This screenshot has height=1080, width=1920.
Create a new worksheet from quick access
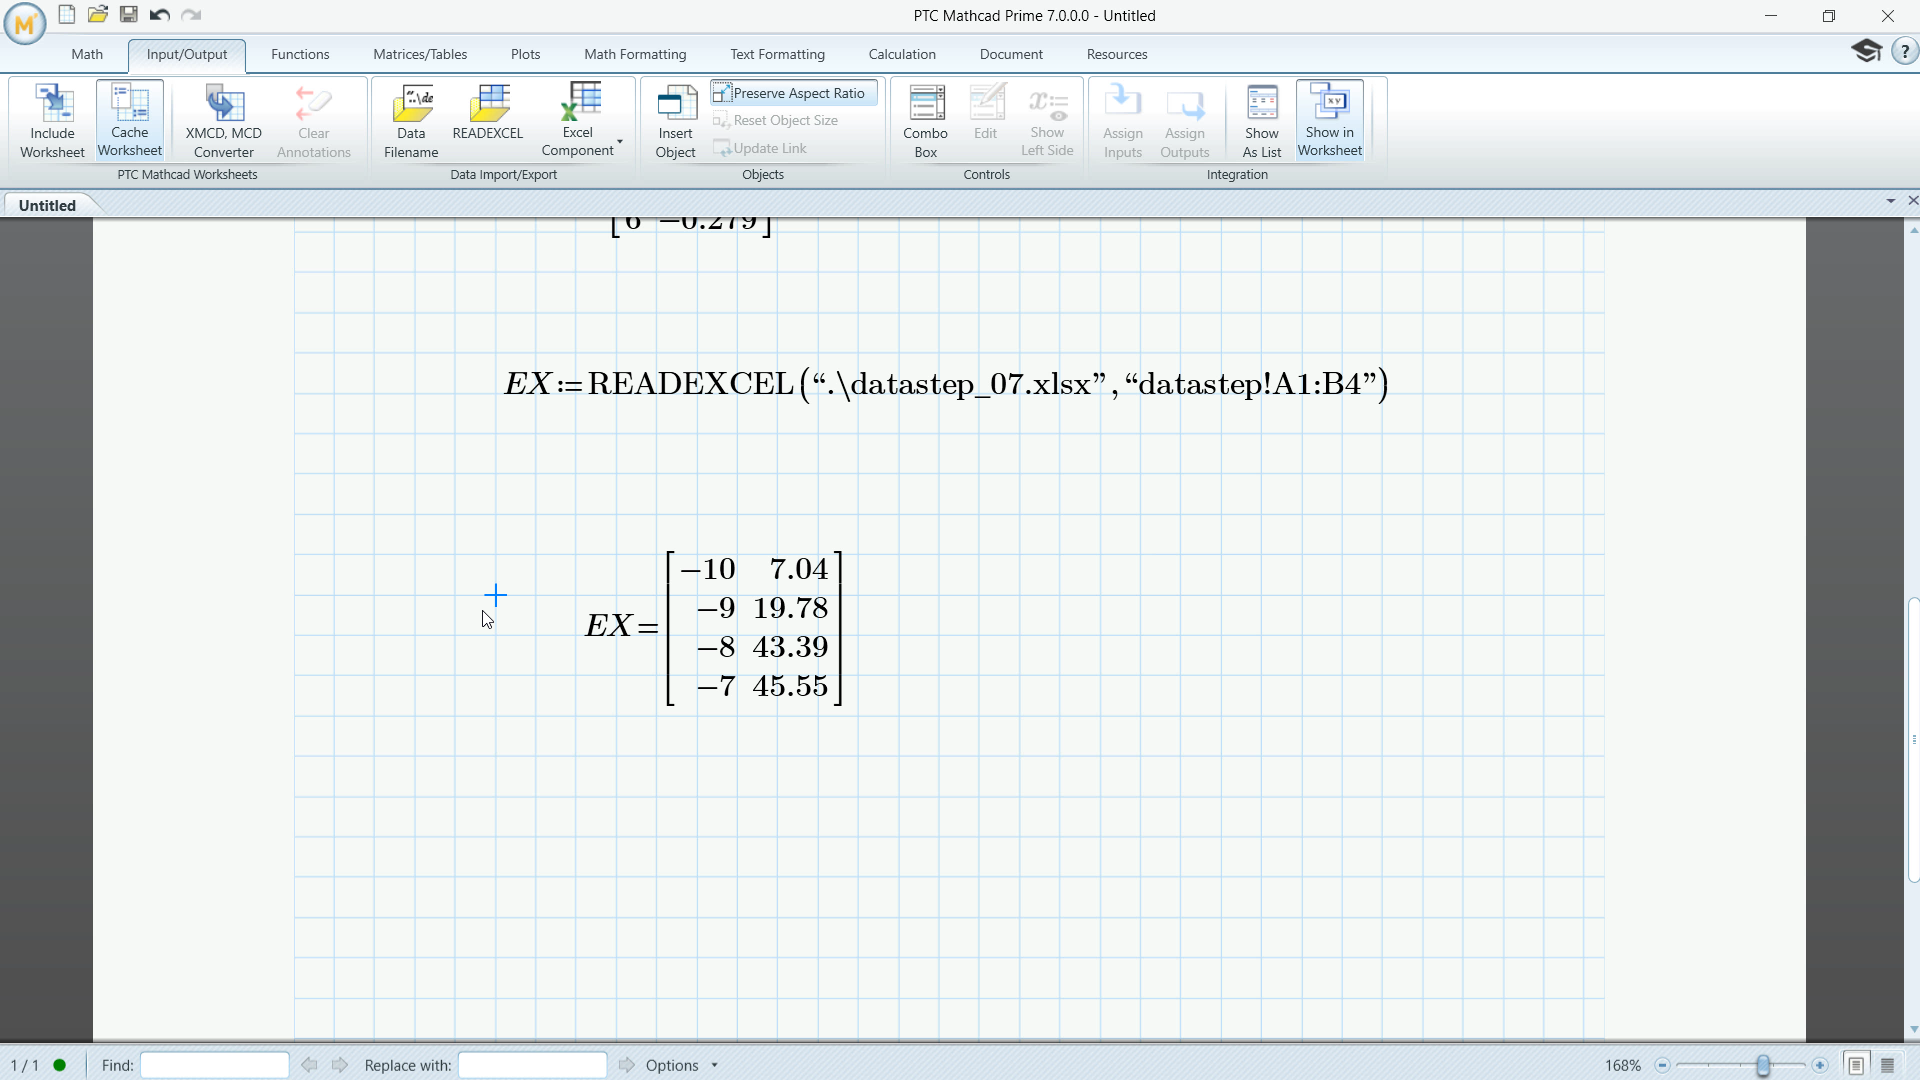[x=67, y=14]
